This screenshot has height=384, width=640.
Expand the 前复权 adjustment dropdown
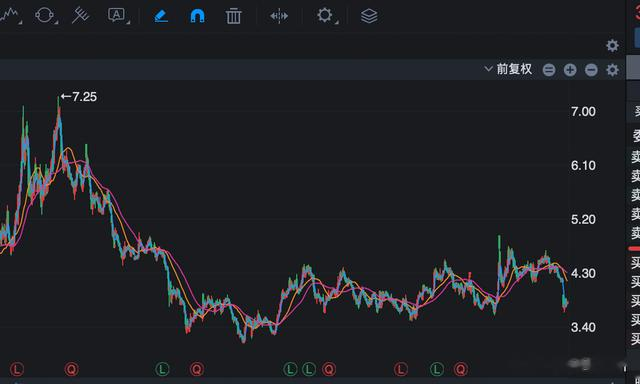[508, 69]
